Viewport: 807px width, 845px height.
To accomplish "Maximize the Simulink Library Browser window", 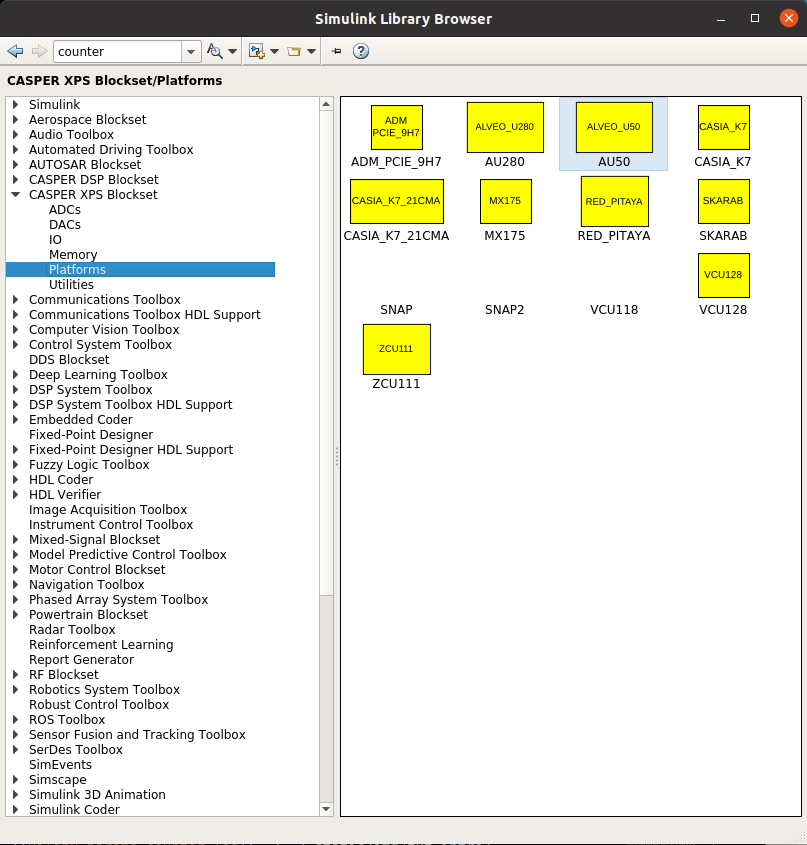I will [755, 18].
